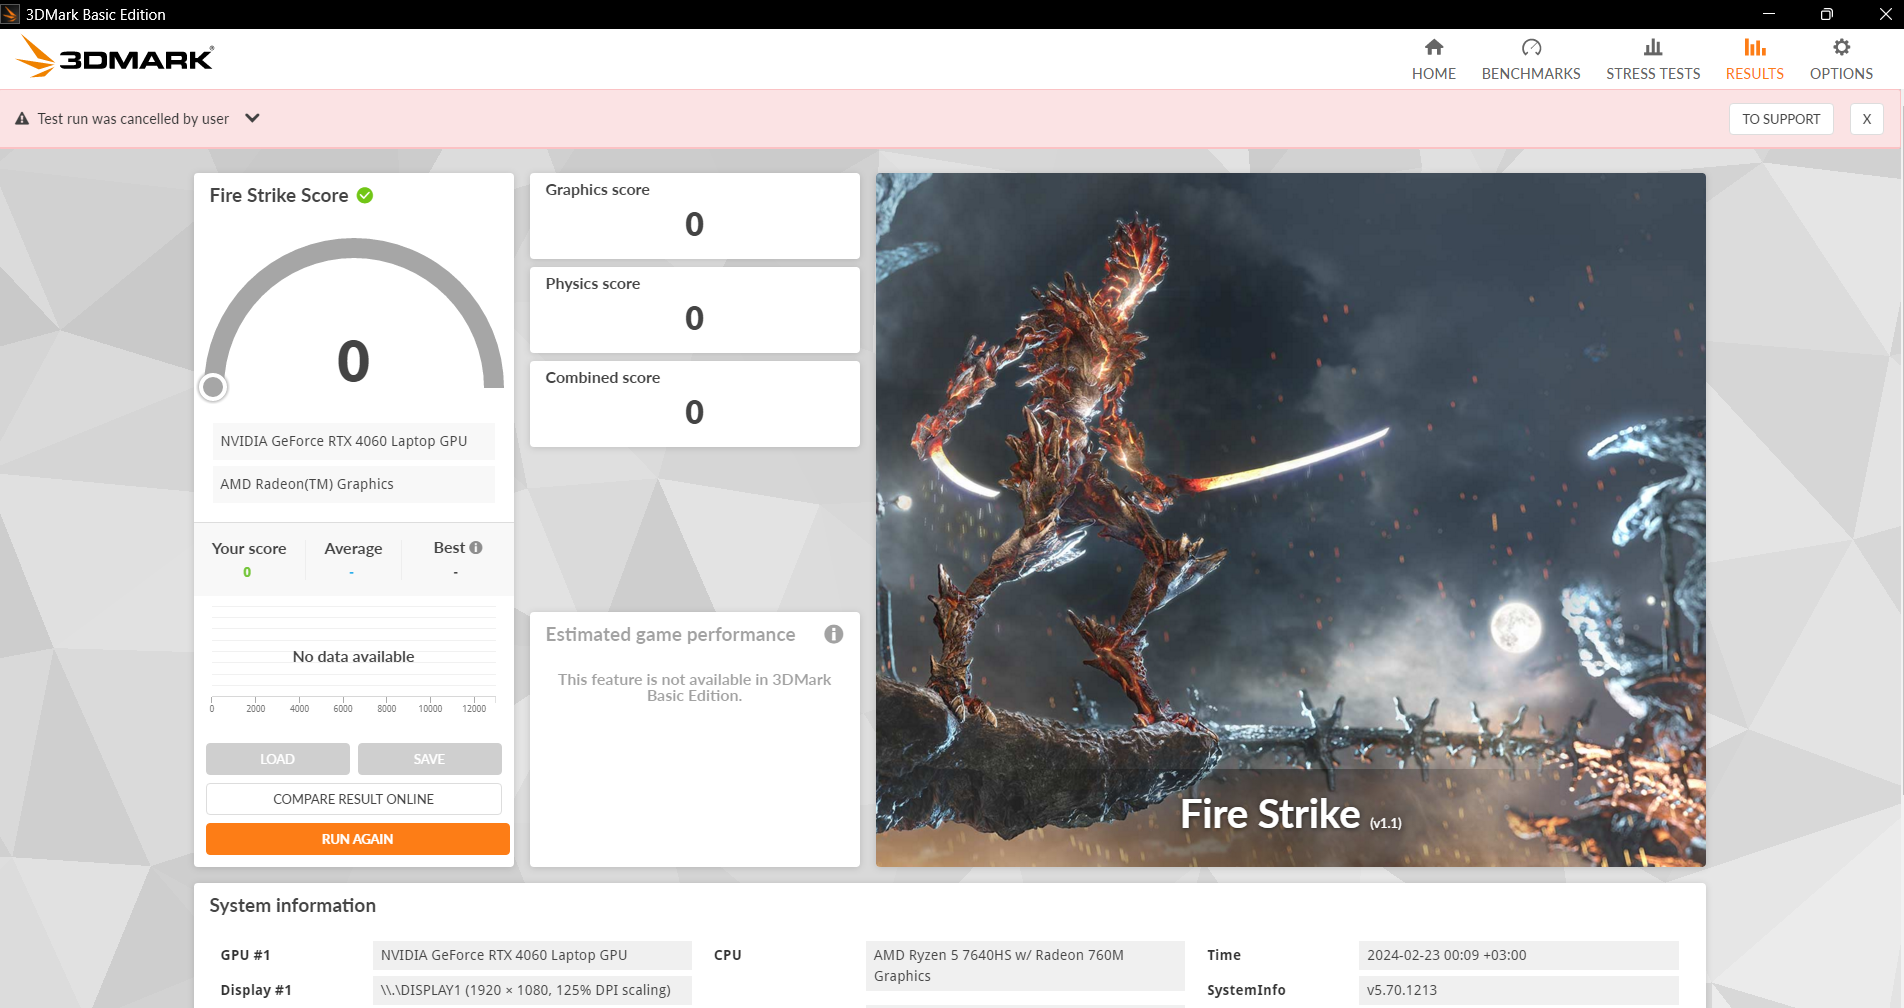Image resolution: width=1904 pixels, height=1008 pixels.
Task: Click AMD Radeon(TM) Graphics entry
Action: 353,484
